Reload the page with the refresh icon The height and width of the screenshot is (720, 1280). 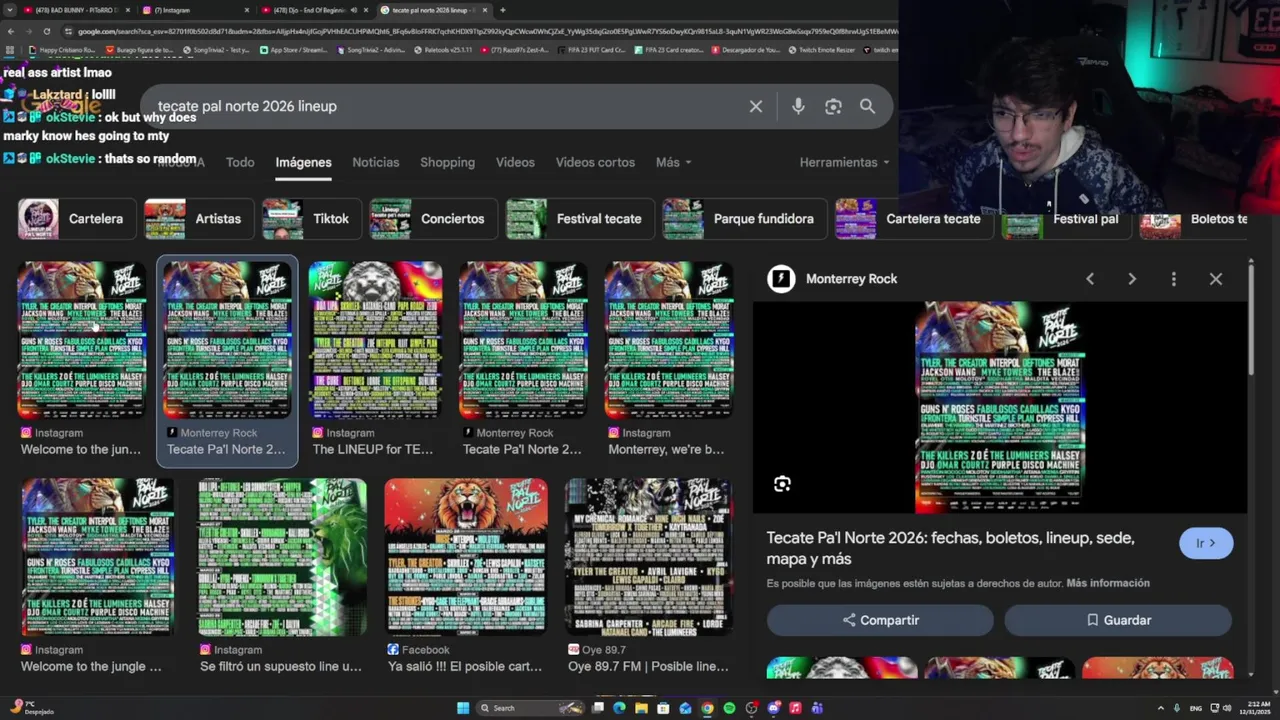(x=46, y=31)
